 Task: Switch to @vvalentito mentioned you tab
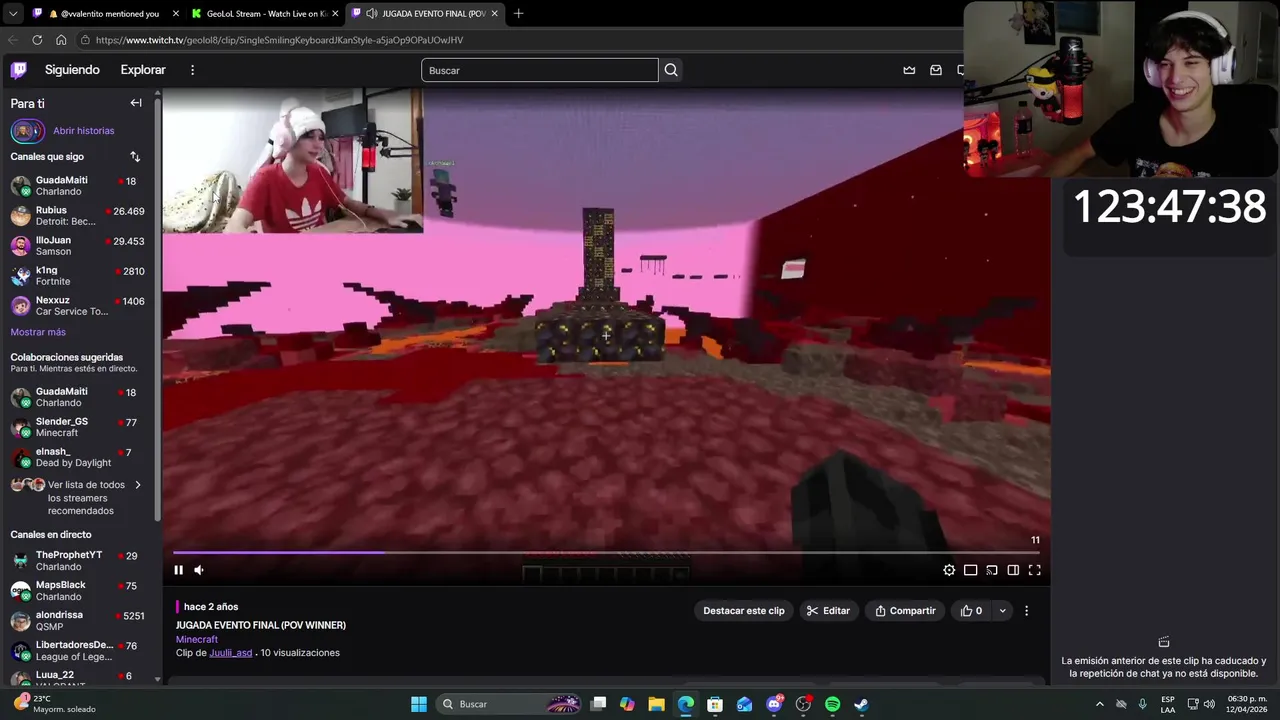pyautogui.click(x=106, y=14)
